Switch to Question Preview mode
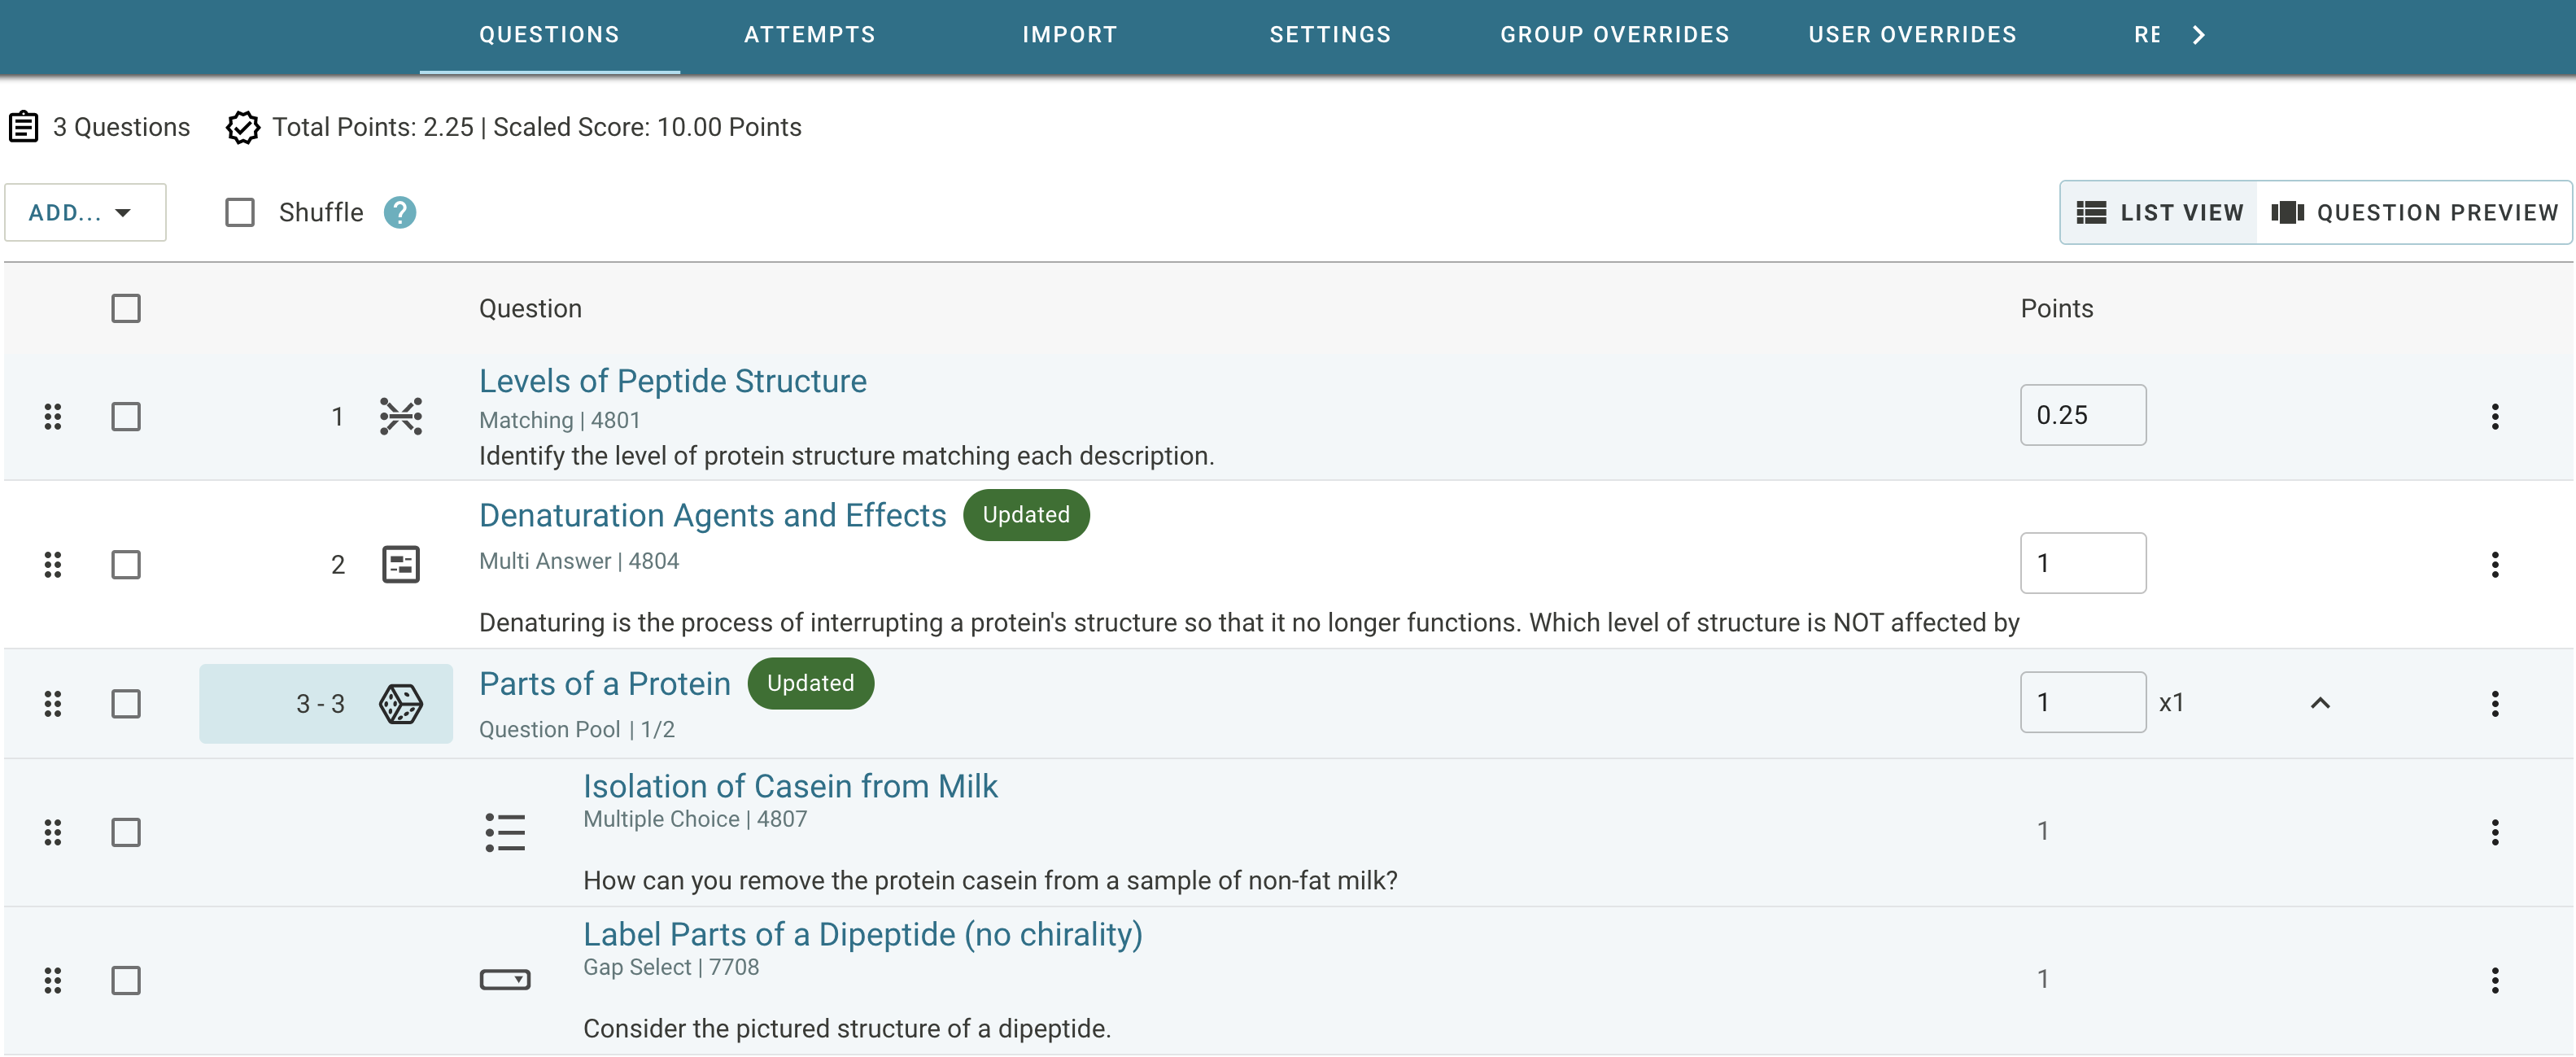The height and width of the screenshot is (1057, 2576). click(x=2414, y=212)
